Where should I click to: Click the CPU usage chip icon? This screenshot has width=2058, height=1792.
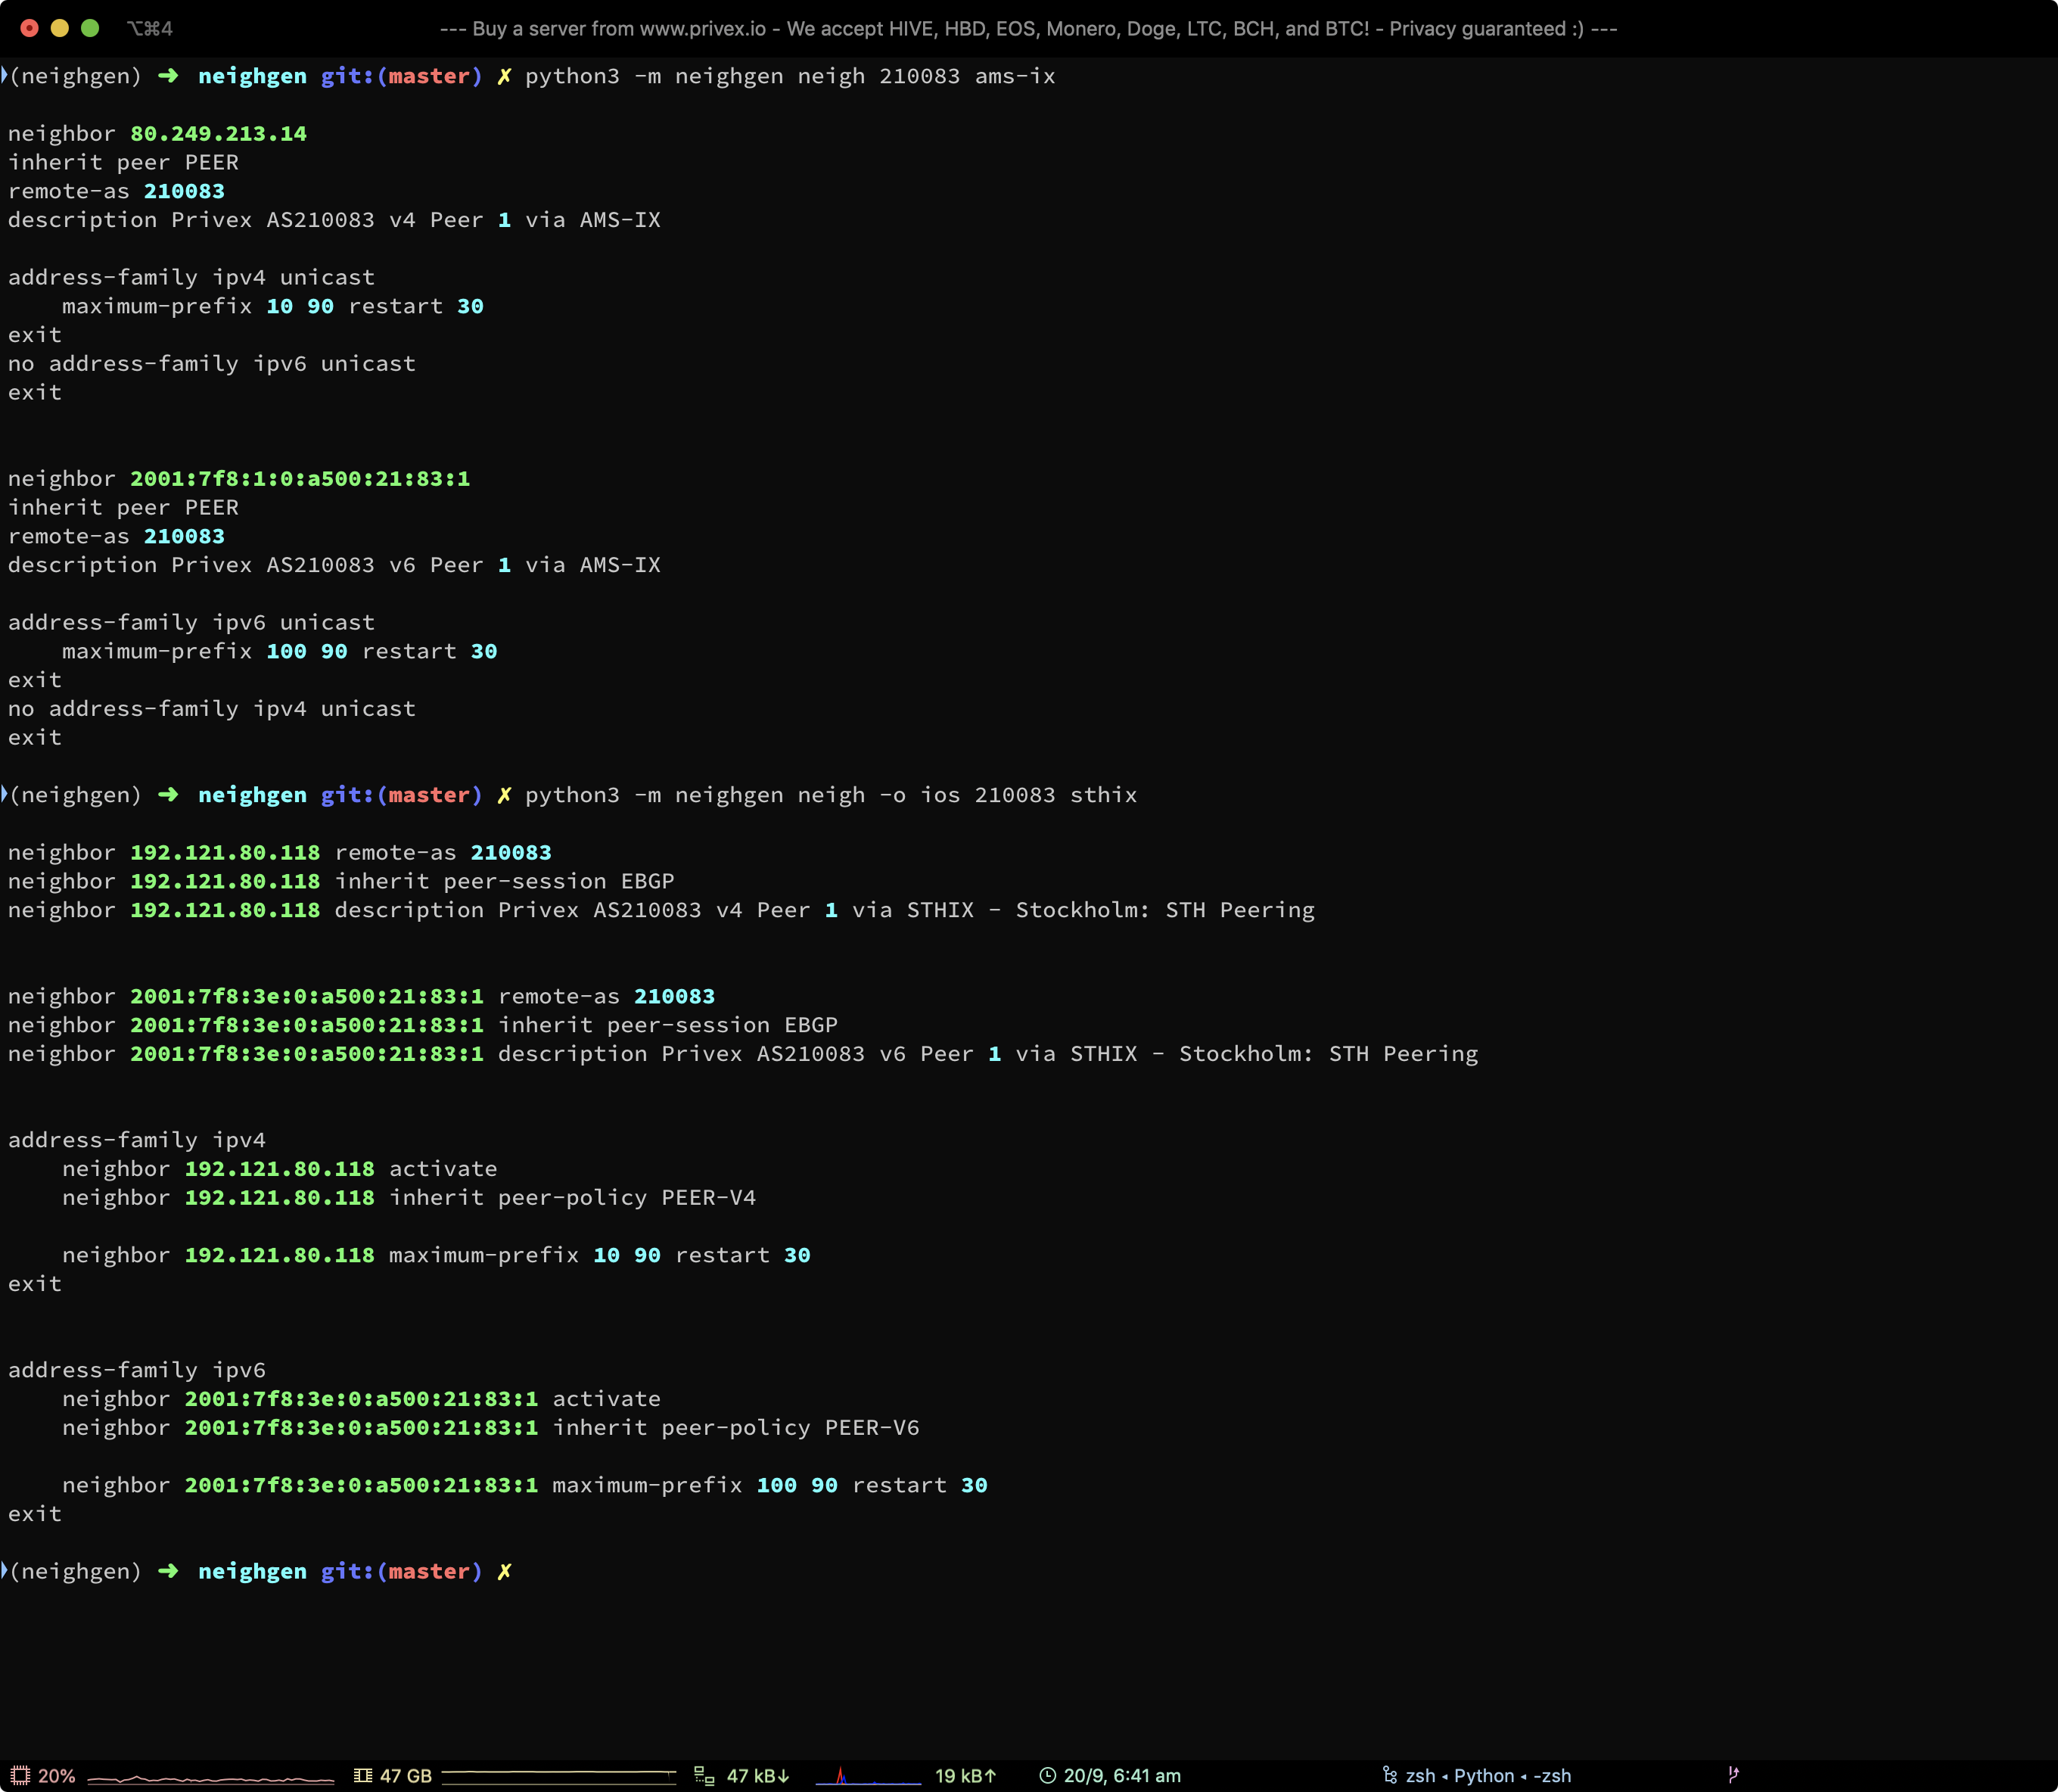click(20, 1775)
